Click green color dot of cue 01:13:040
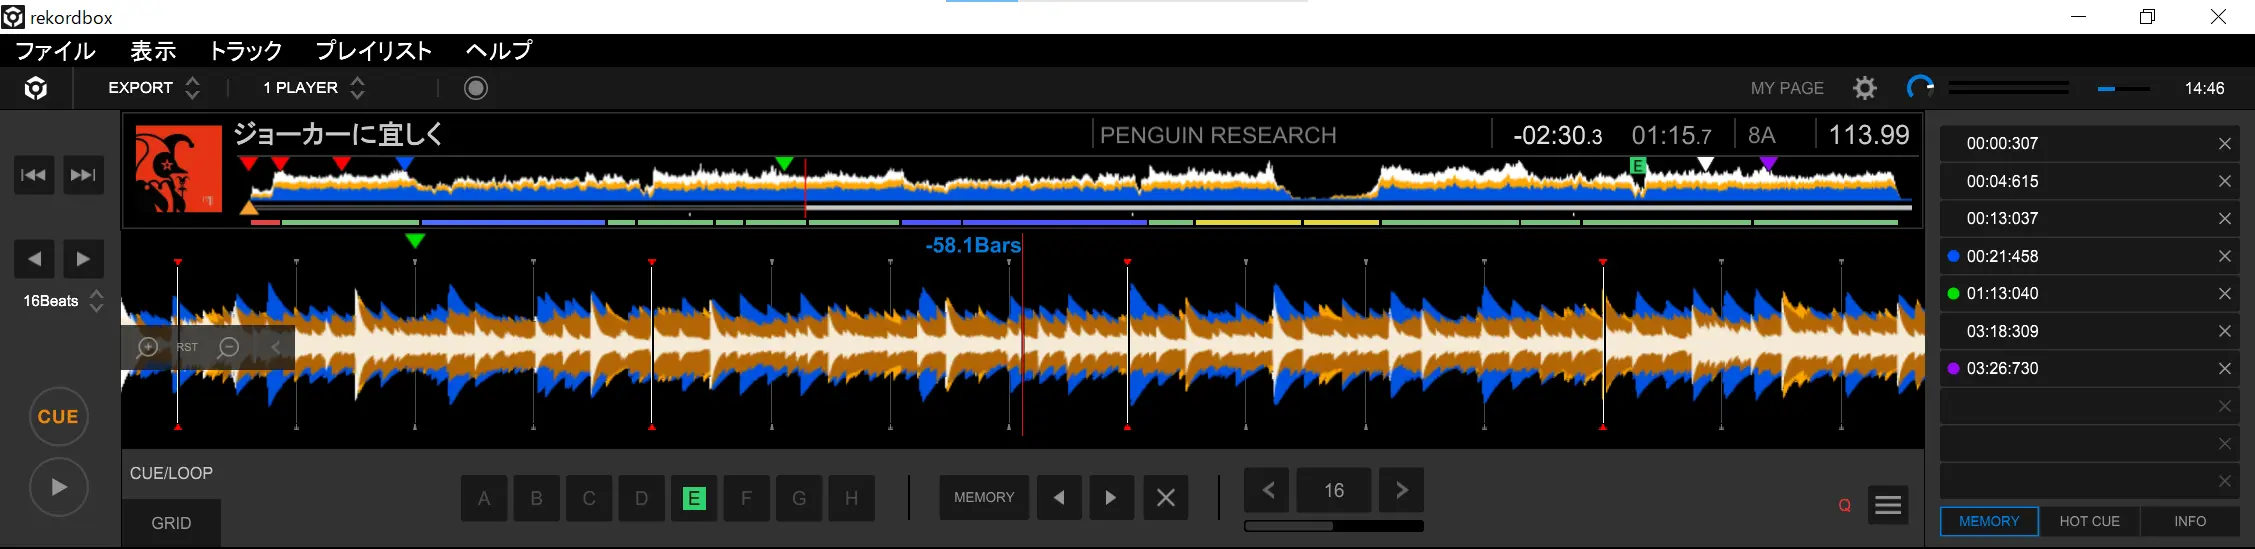This screenshot has height=549, width=2255. pyautogui.click(x=1953, y=294)
